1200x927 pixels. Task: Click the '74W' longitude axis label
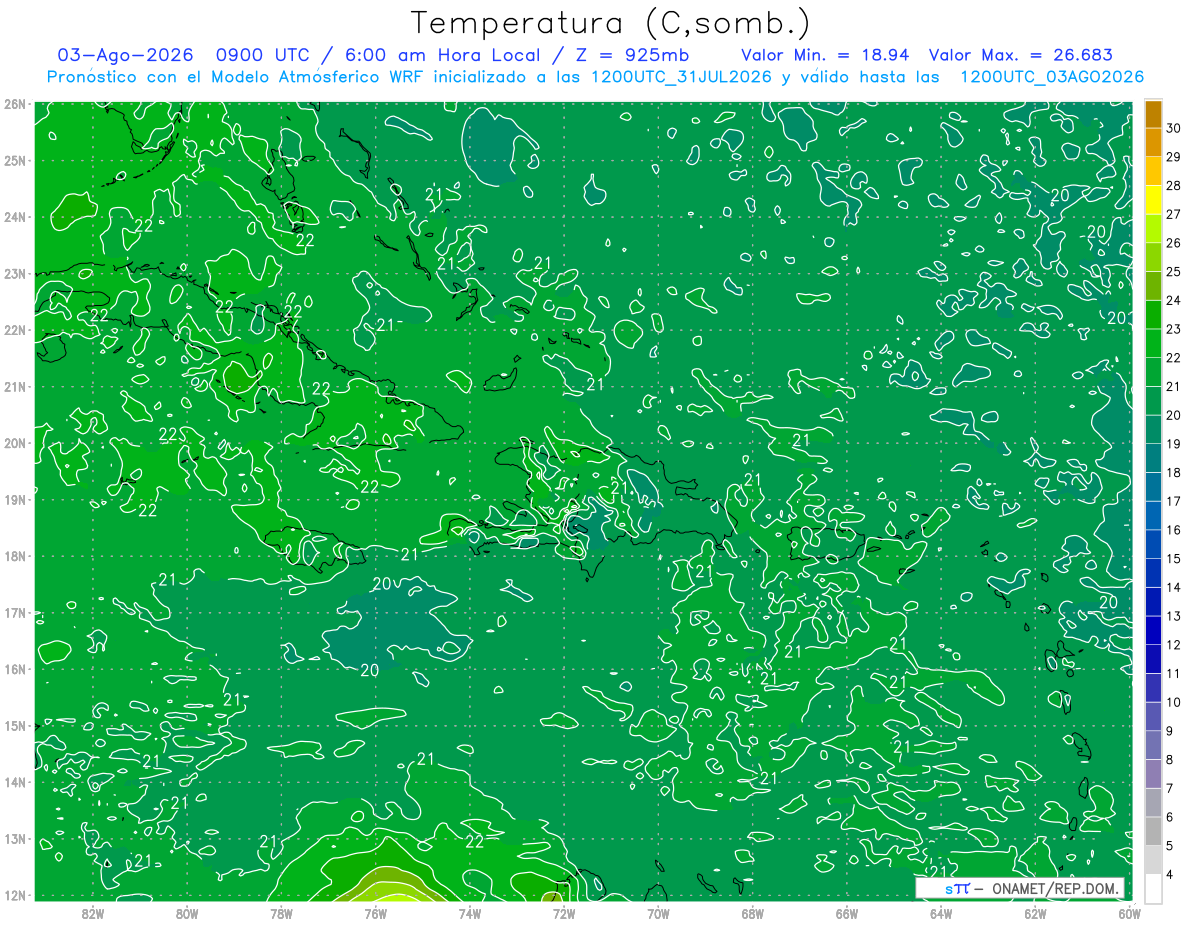click(x=470, y=913)
